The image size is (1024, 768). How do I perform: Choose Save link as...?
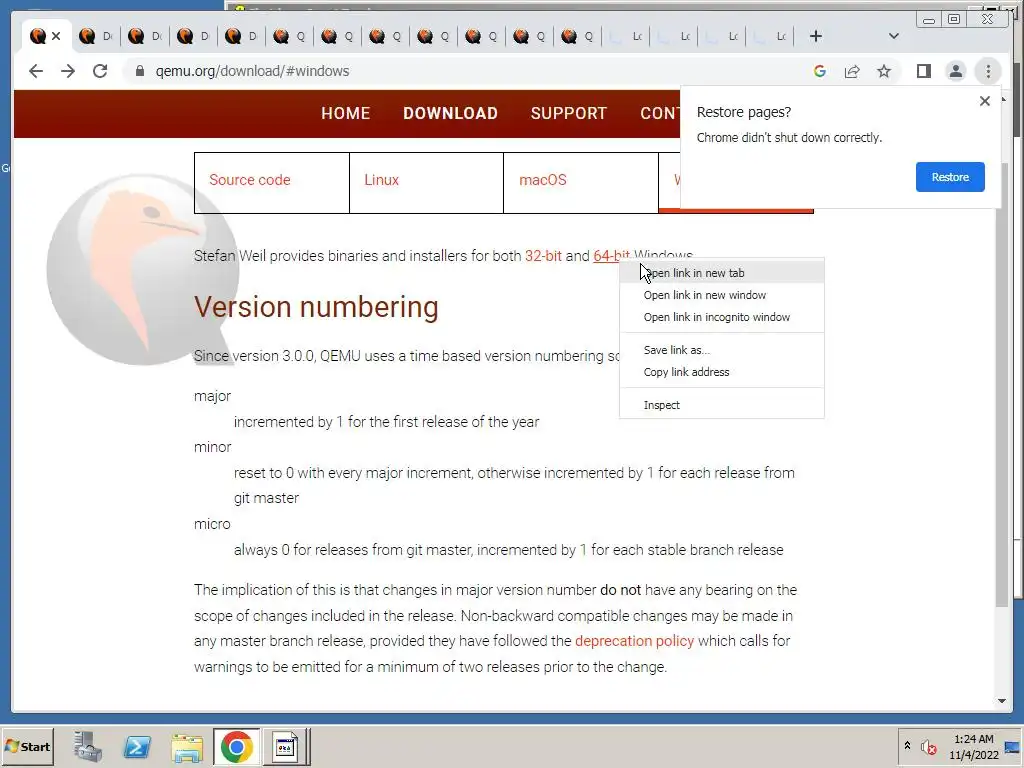[x=722, y=350]
